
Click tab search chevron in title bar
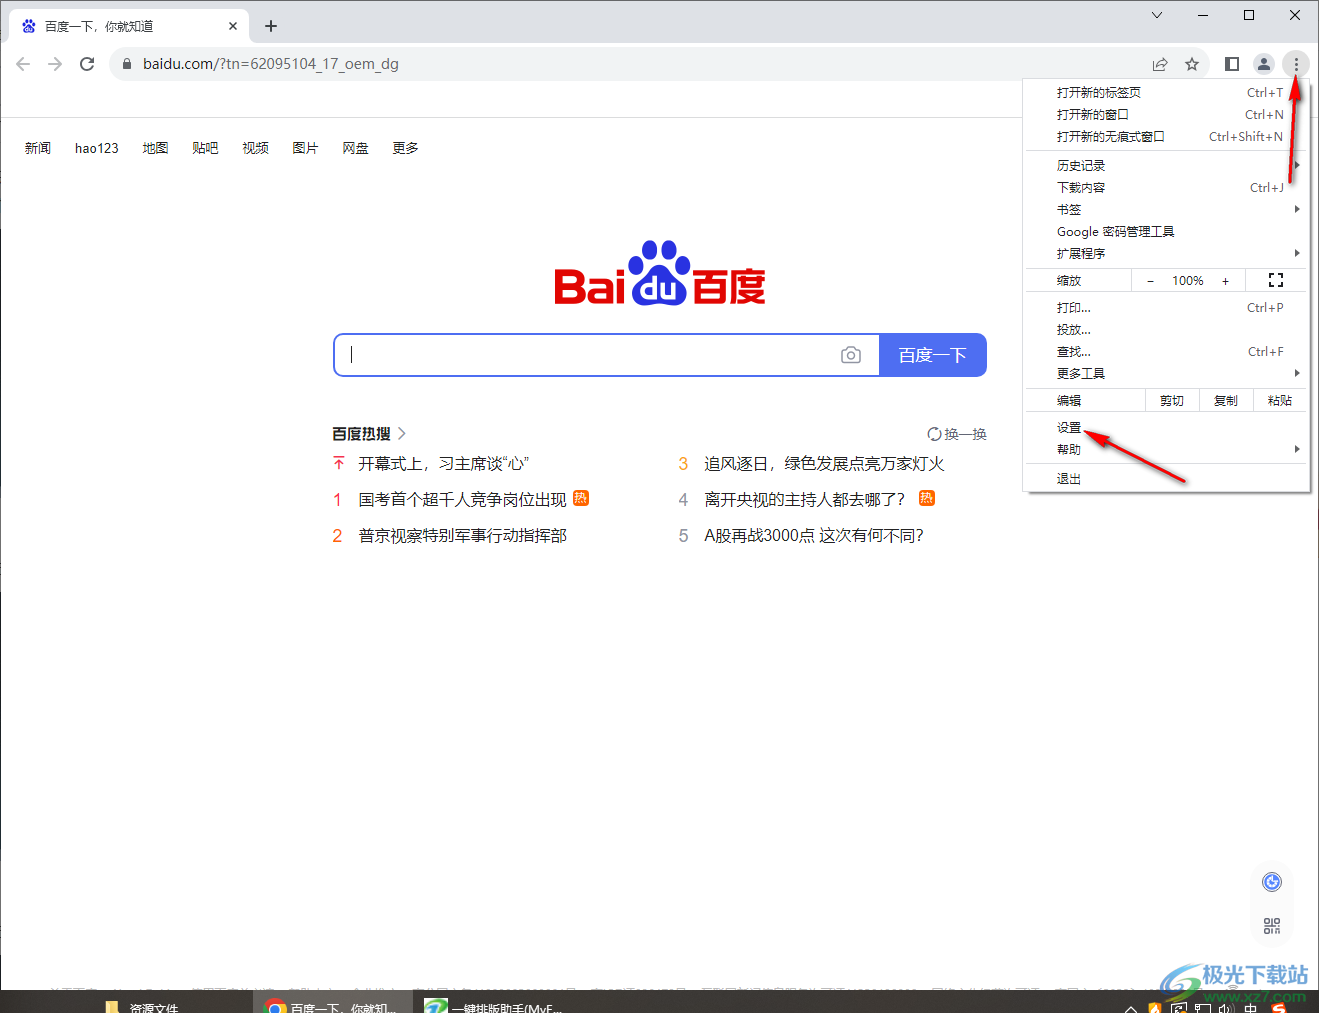click(1157, 15)
